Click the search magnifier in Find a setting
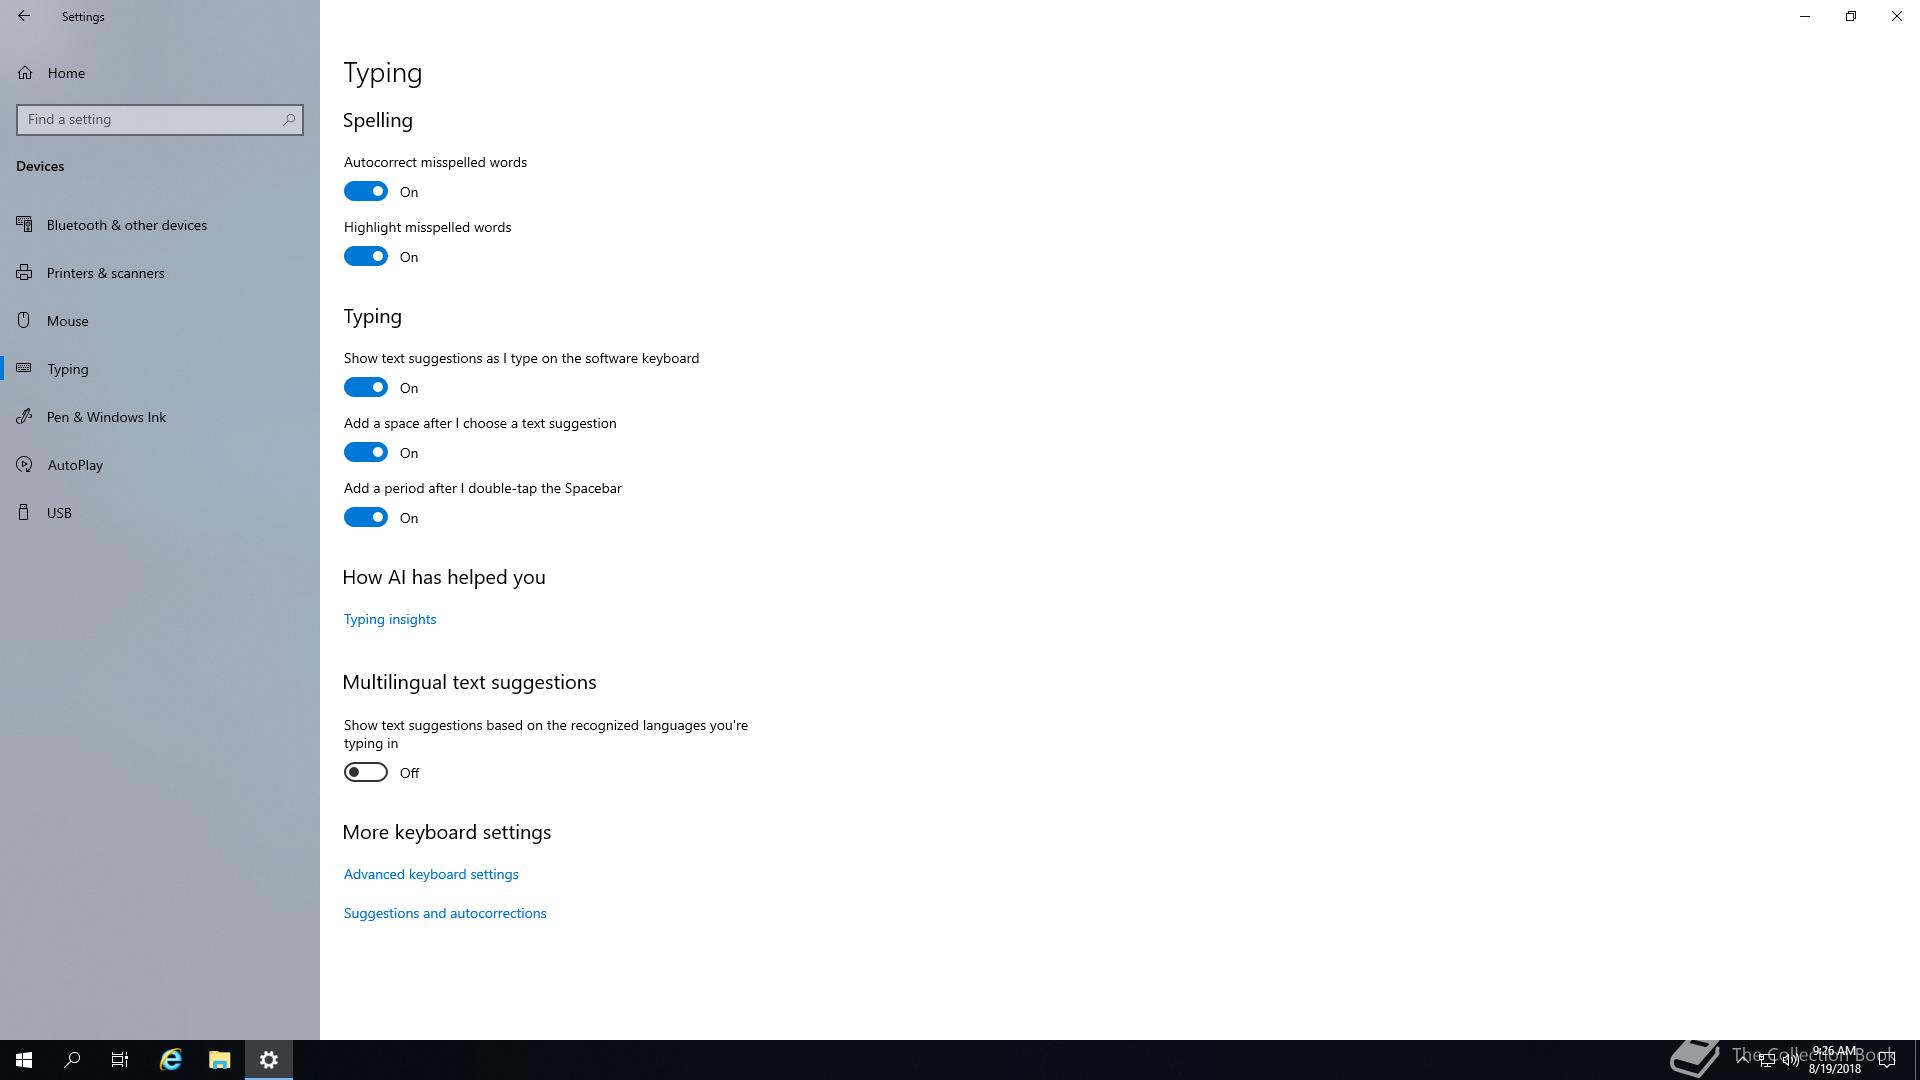1920x1080 pixels. coord(289,119)
